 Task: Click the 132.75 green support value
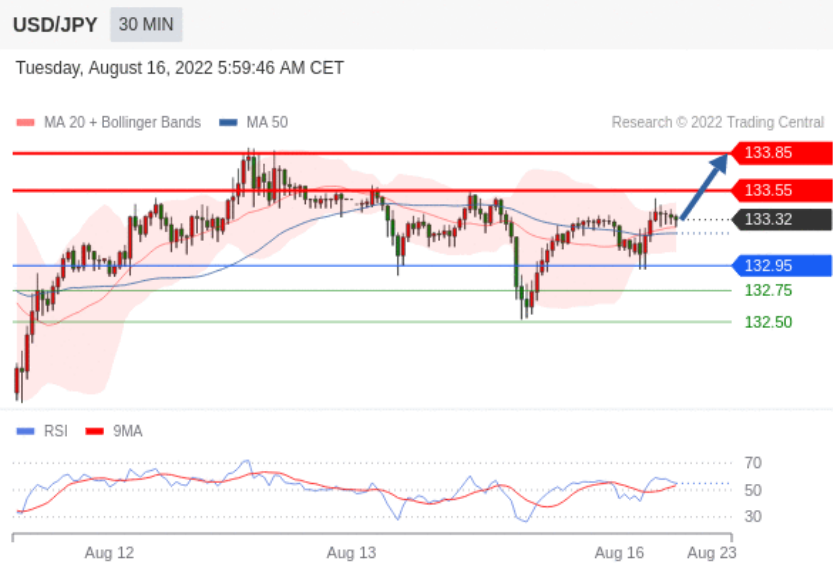click(768, 291)
